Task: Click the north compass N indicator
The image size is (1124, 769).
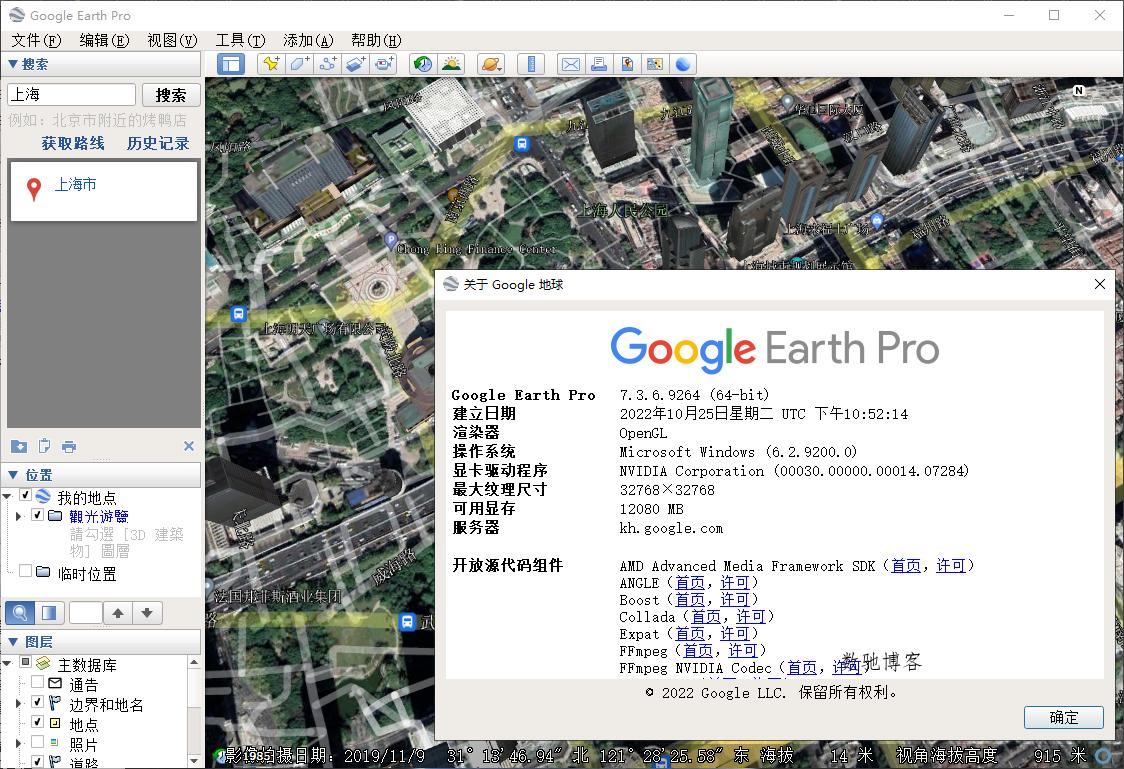Action: pos(1078,90)
